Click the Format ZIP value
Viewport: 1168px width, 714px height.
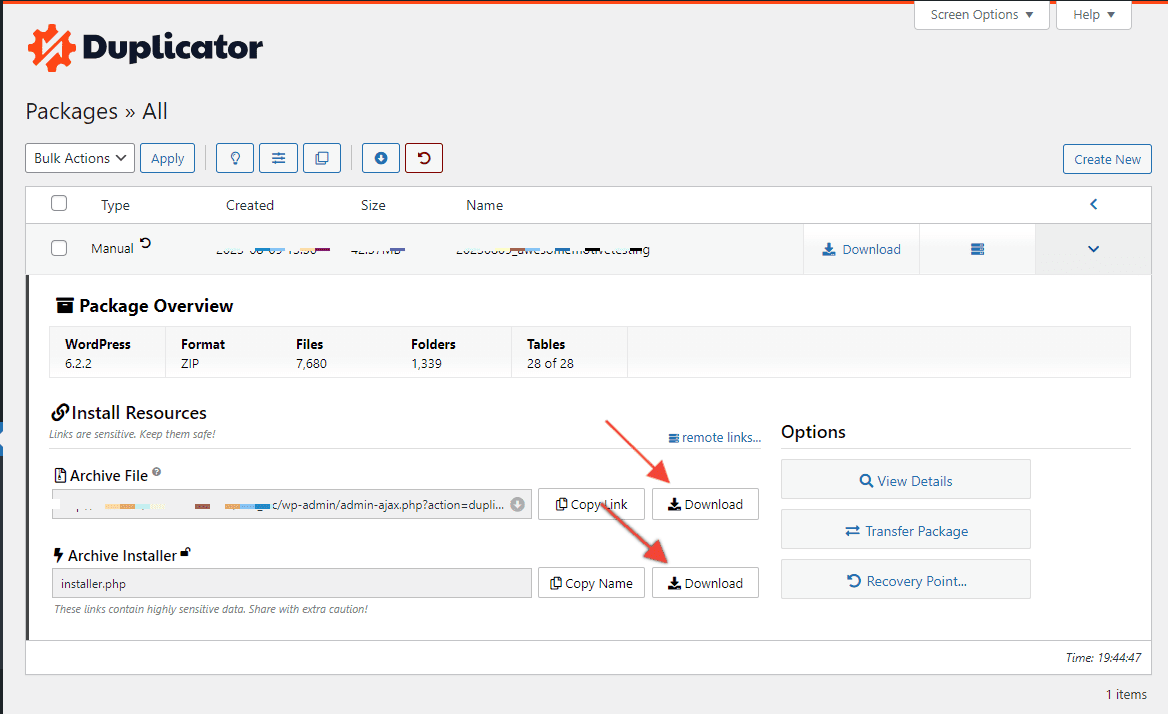[x=190, y=363]
